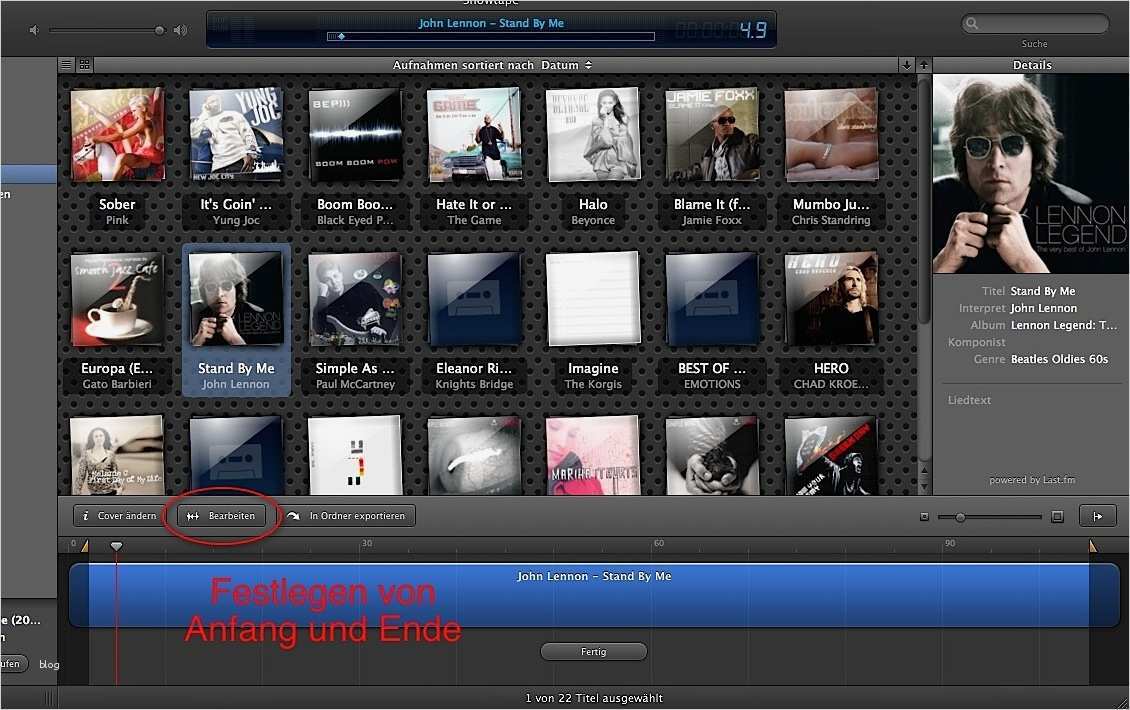Click the Cover ändern button

(119, 515)
